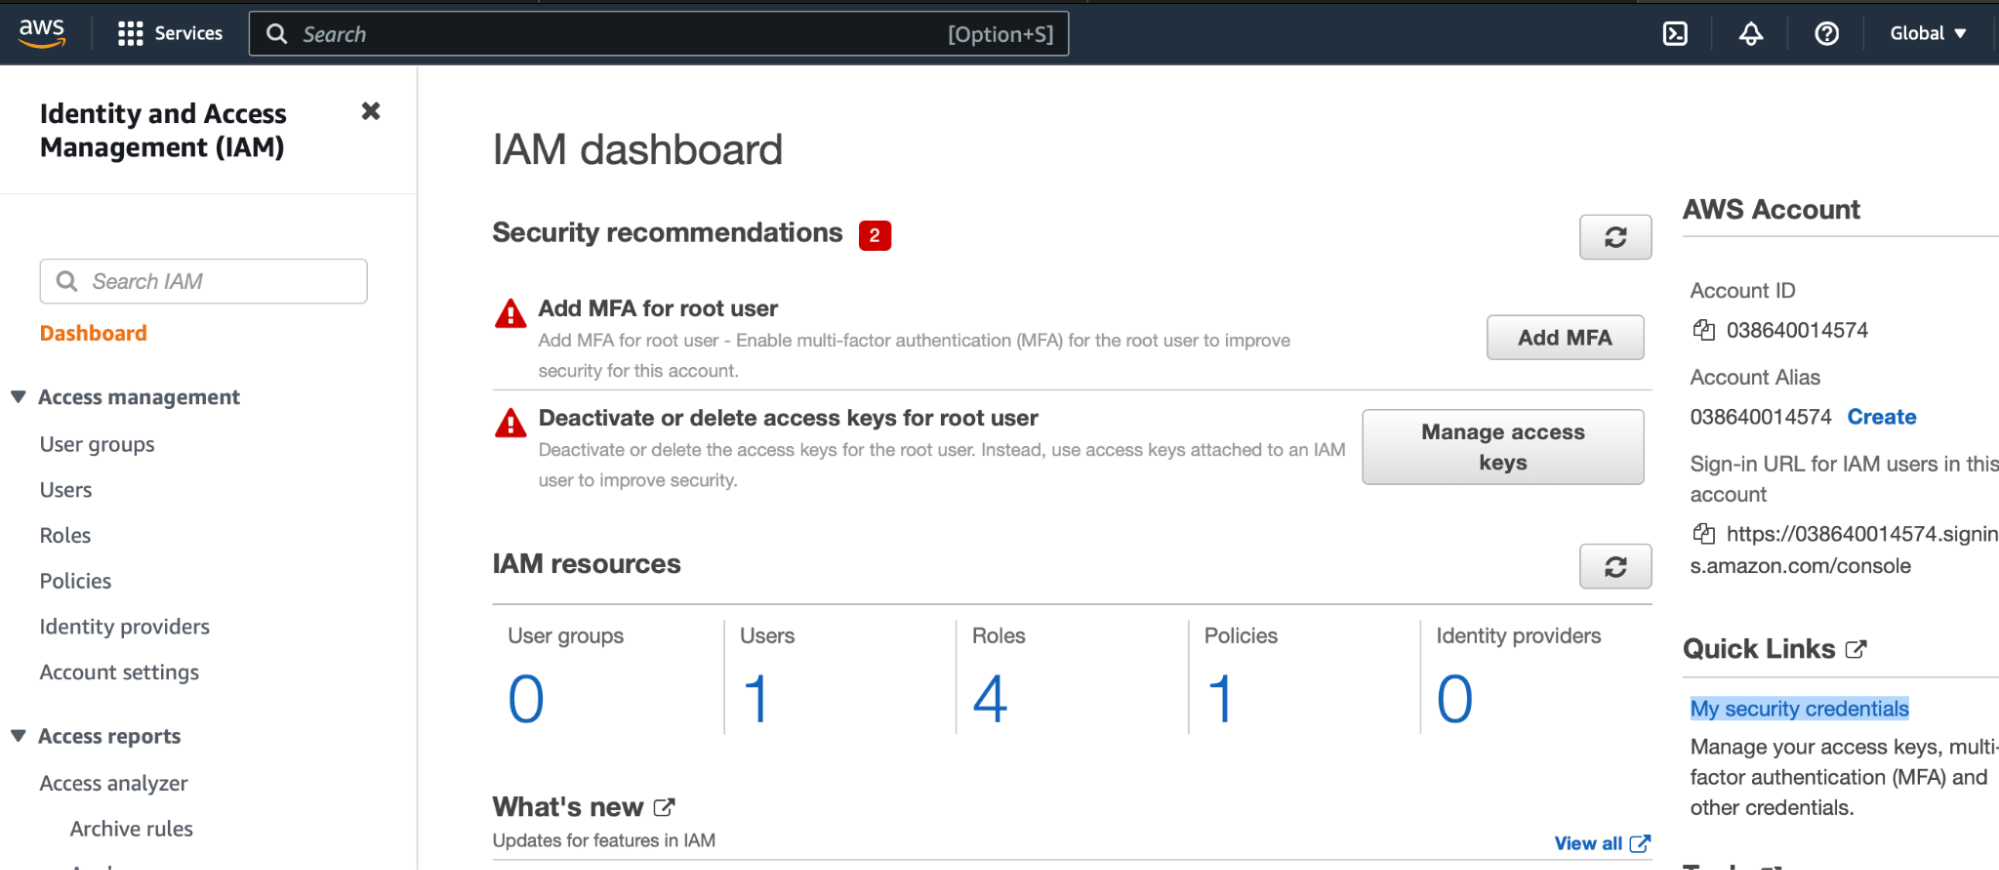Open the notifications bell
The image size is (1999, 870).
1751,34
